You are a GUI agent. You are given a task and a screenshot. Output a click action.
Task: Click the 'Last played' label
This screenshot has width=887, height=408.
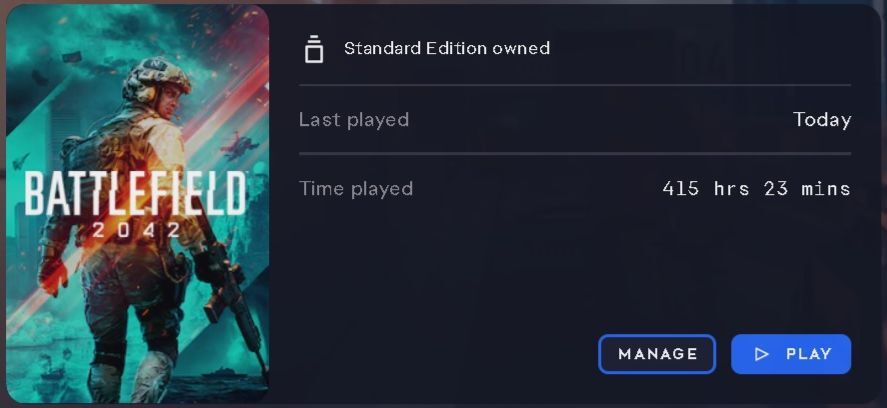click(354, 119)
